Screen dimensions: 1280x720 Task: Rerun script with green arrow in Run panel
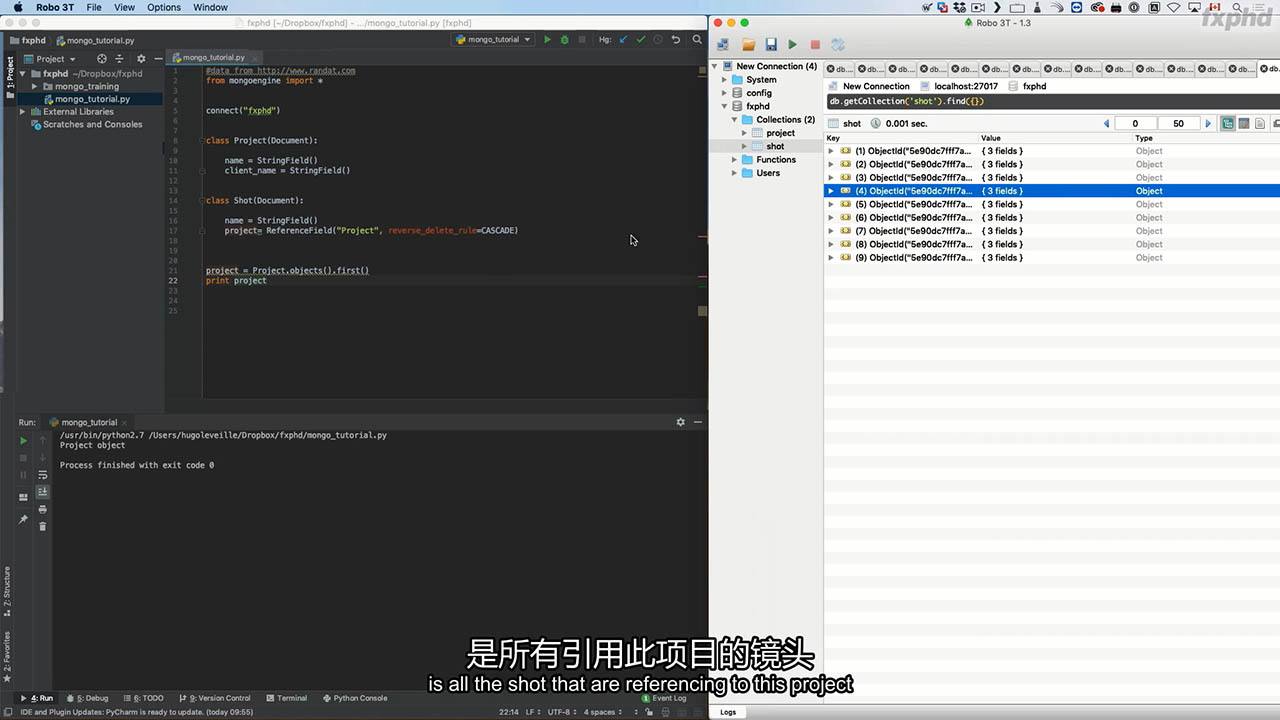[24, 440]
